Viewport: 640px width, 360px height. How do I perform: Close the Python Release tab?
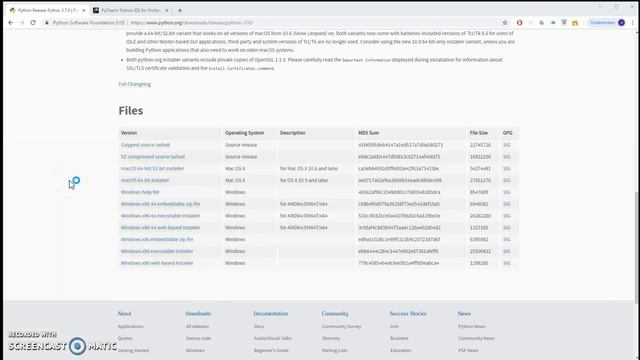[x=84, y=10]
